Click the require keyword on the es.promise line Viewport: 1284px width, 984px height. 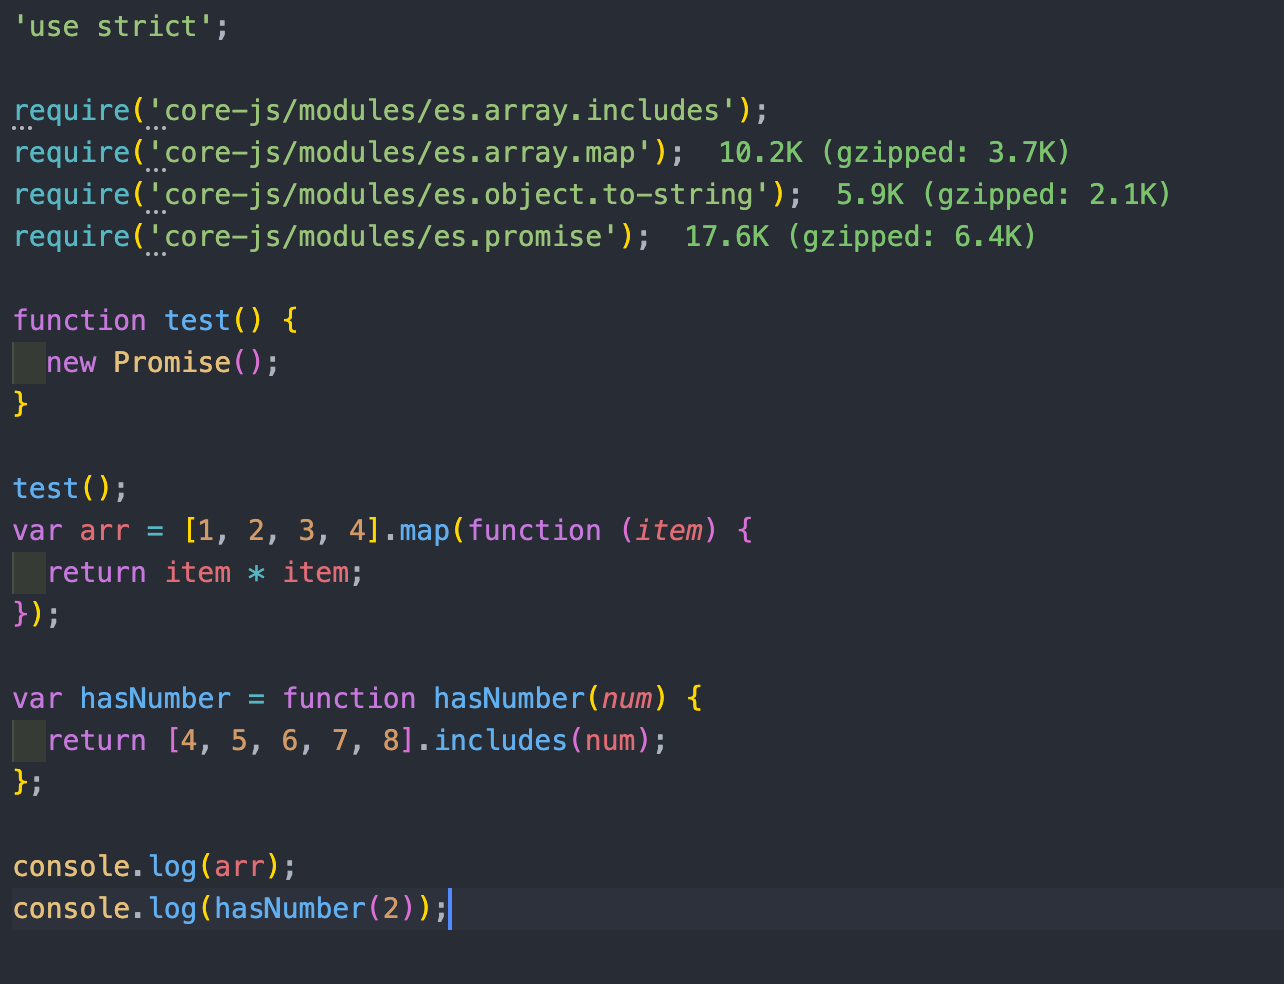(72, 236)
